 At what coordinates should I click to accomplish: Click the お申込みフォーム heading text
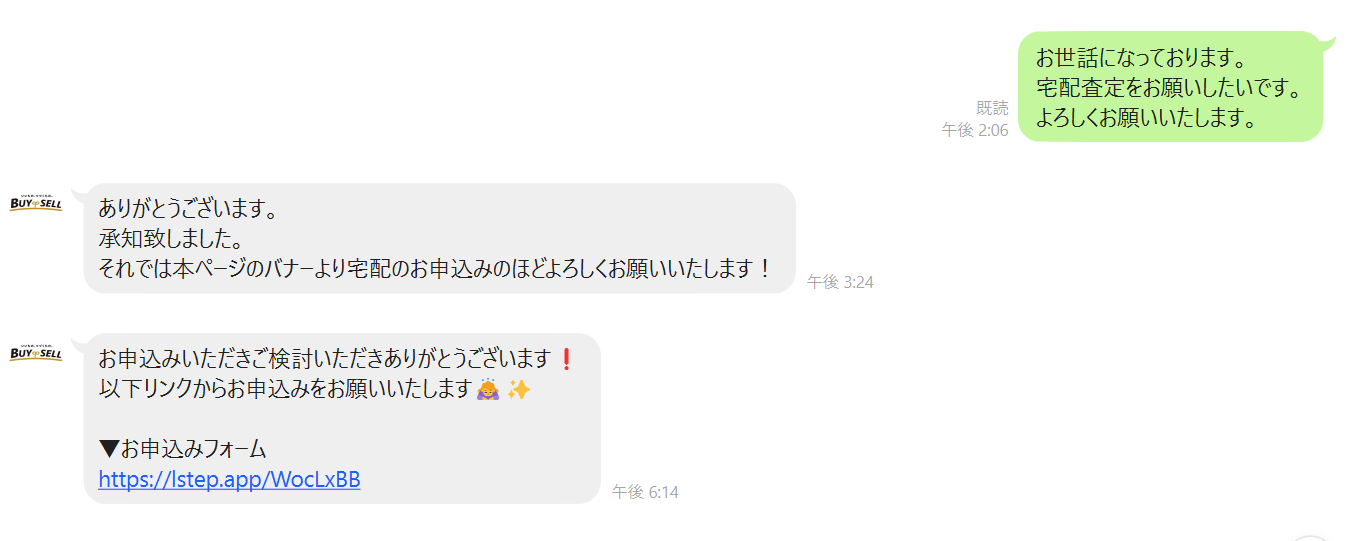tap(193, 450)
